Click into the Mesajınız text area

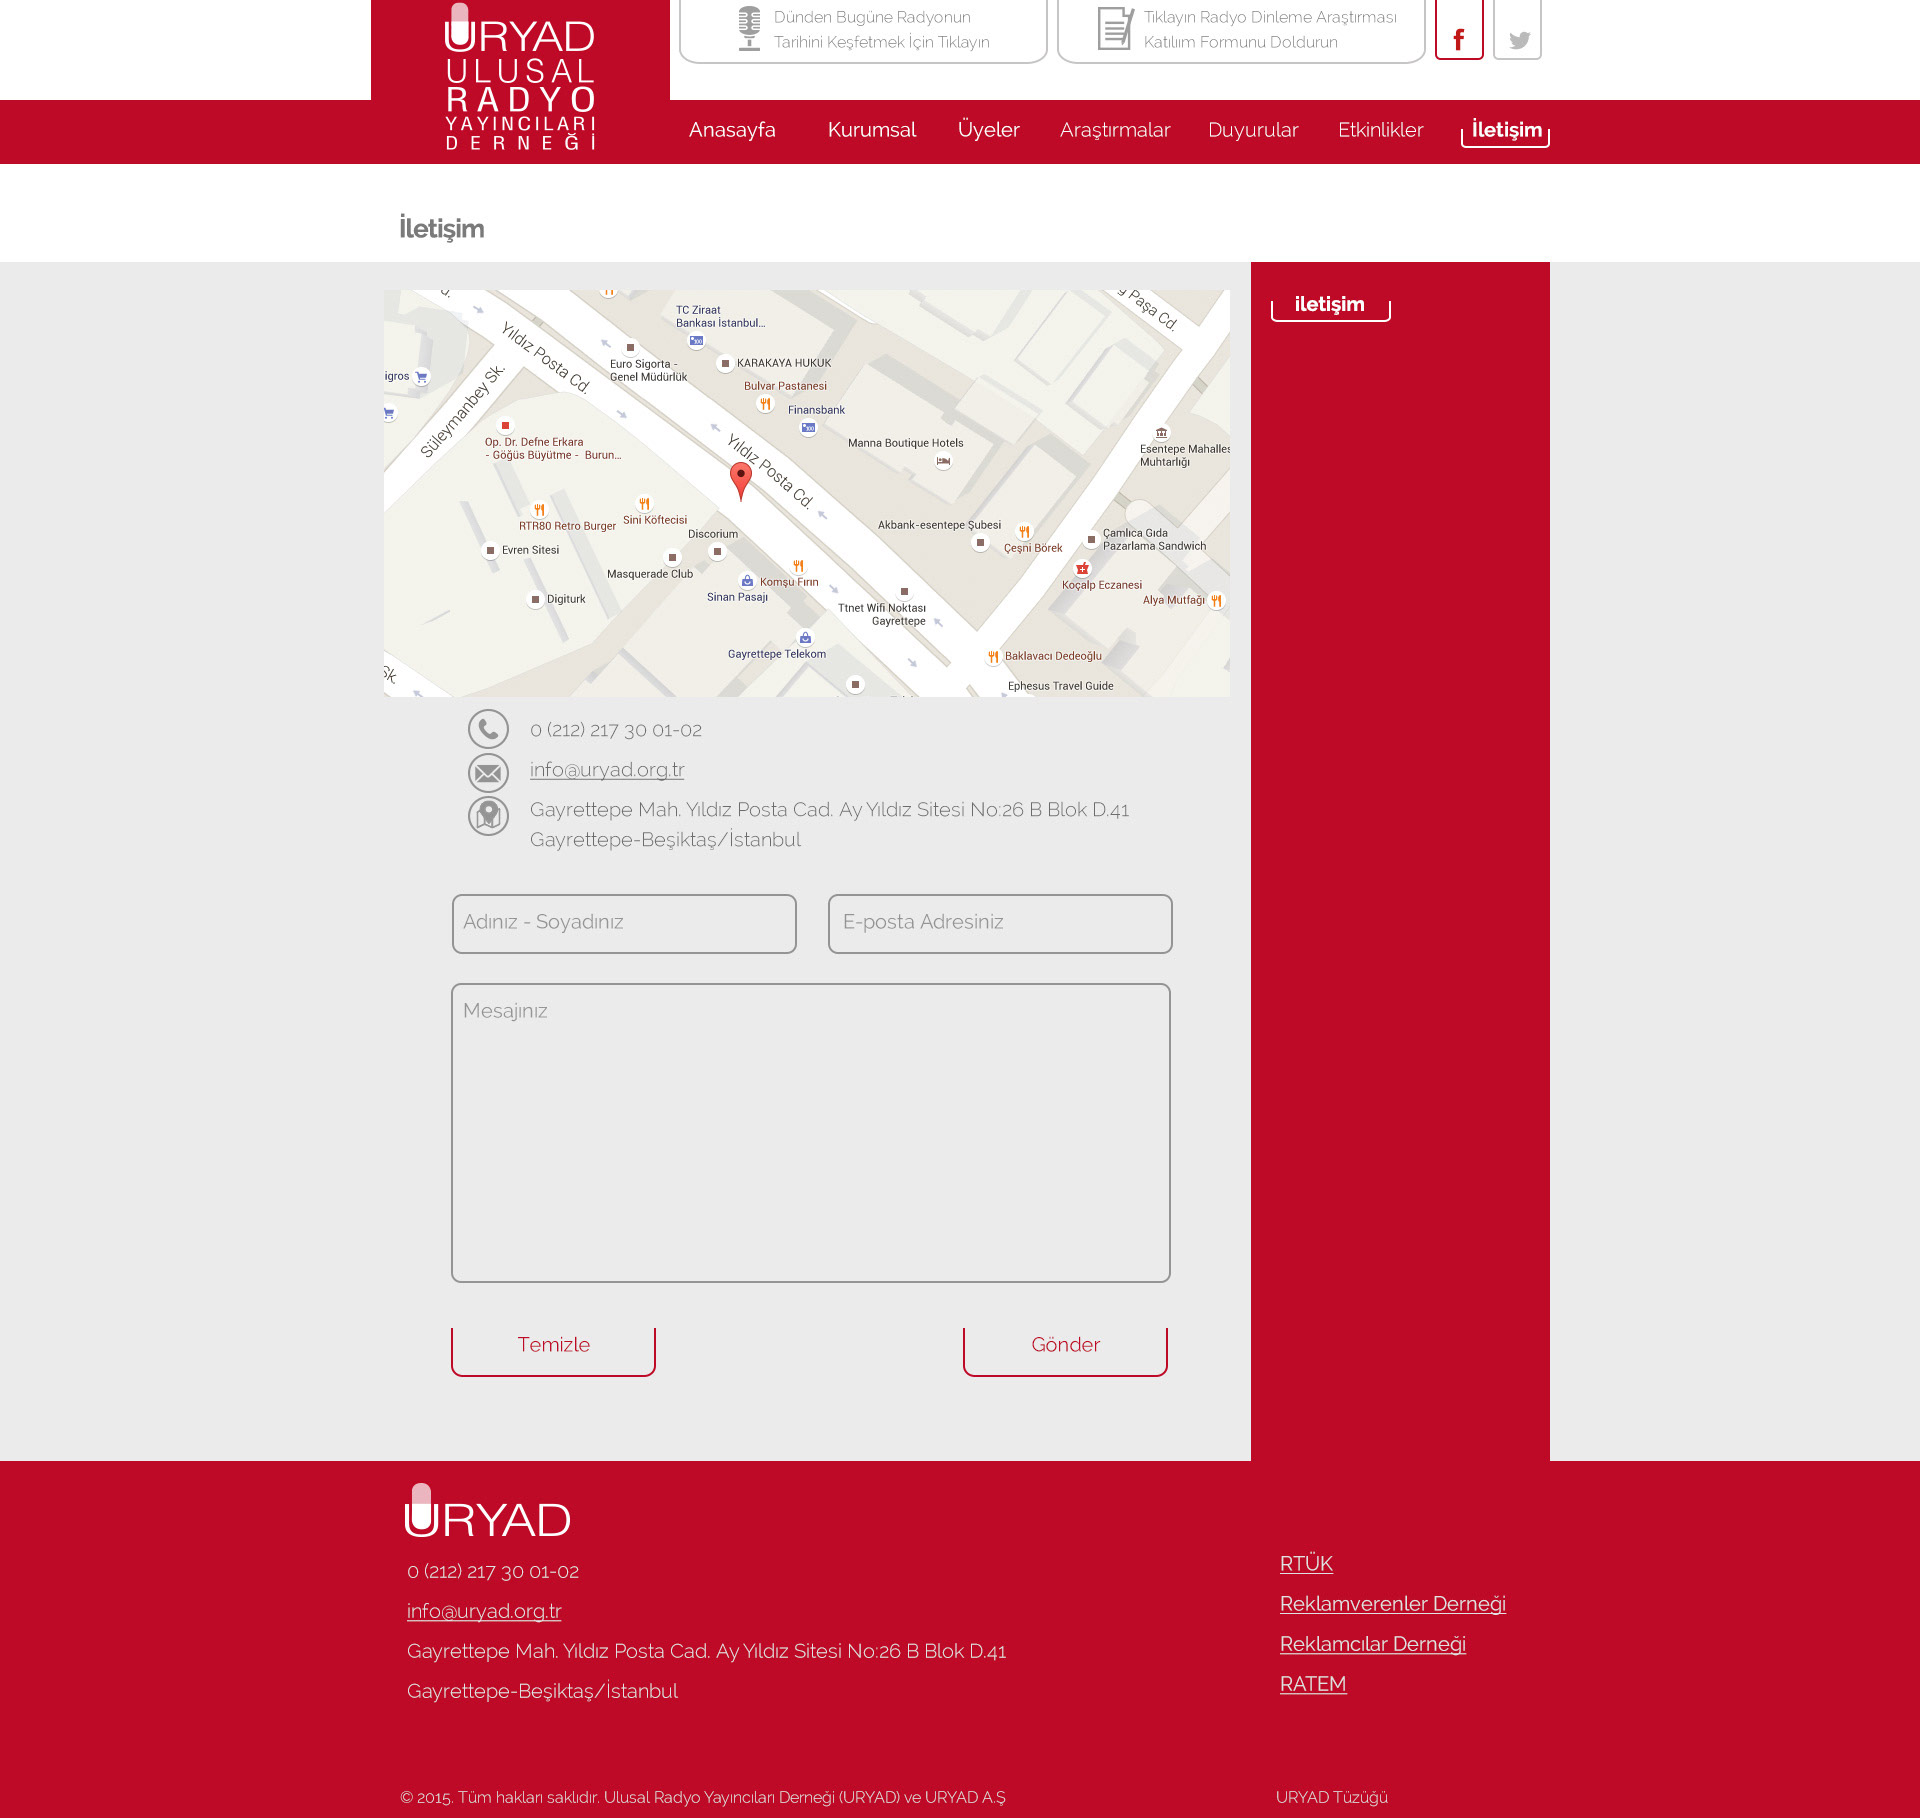810,1132
